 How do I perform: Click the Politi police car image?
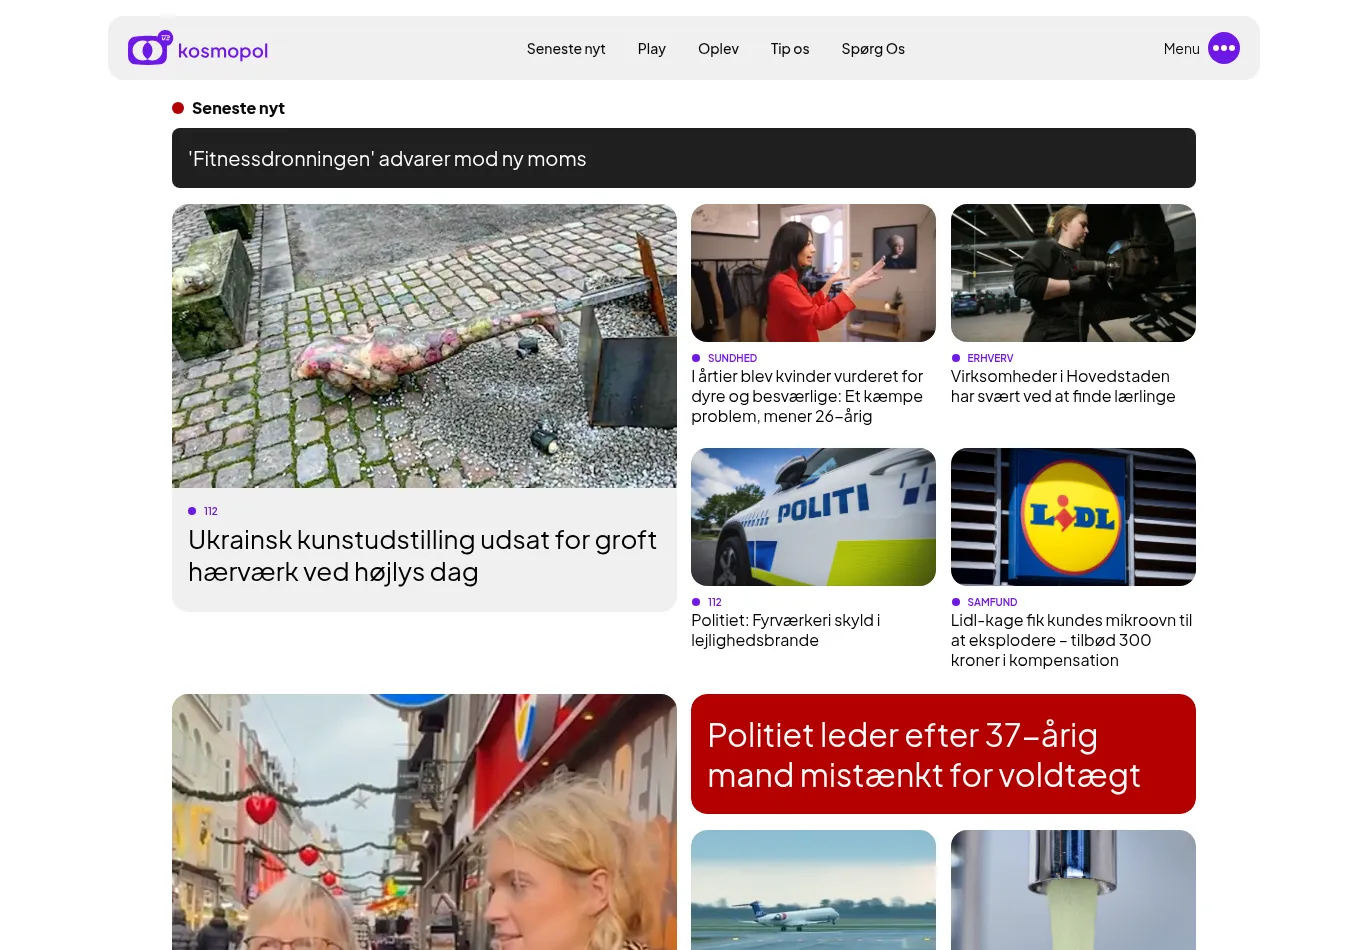click(813, 517)
